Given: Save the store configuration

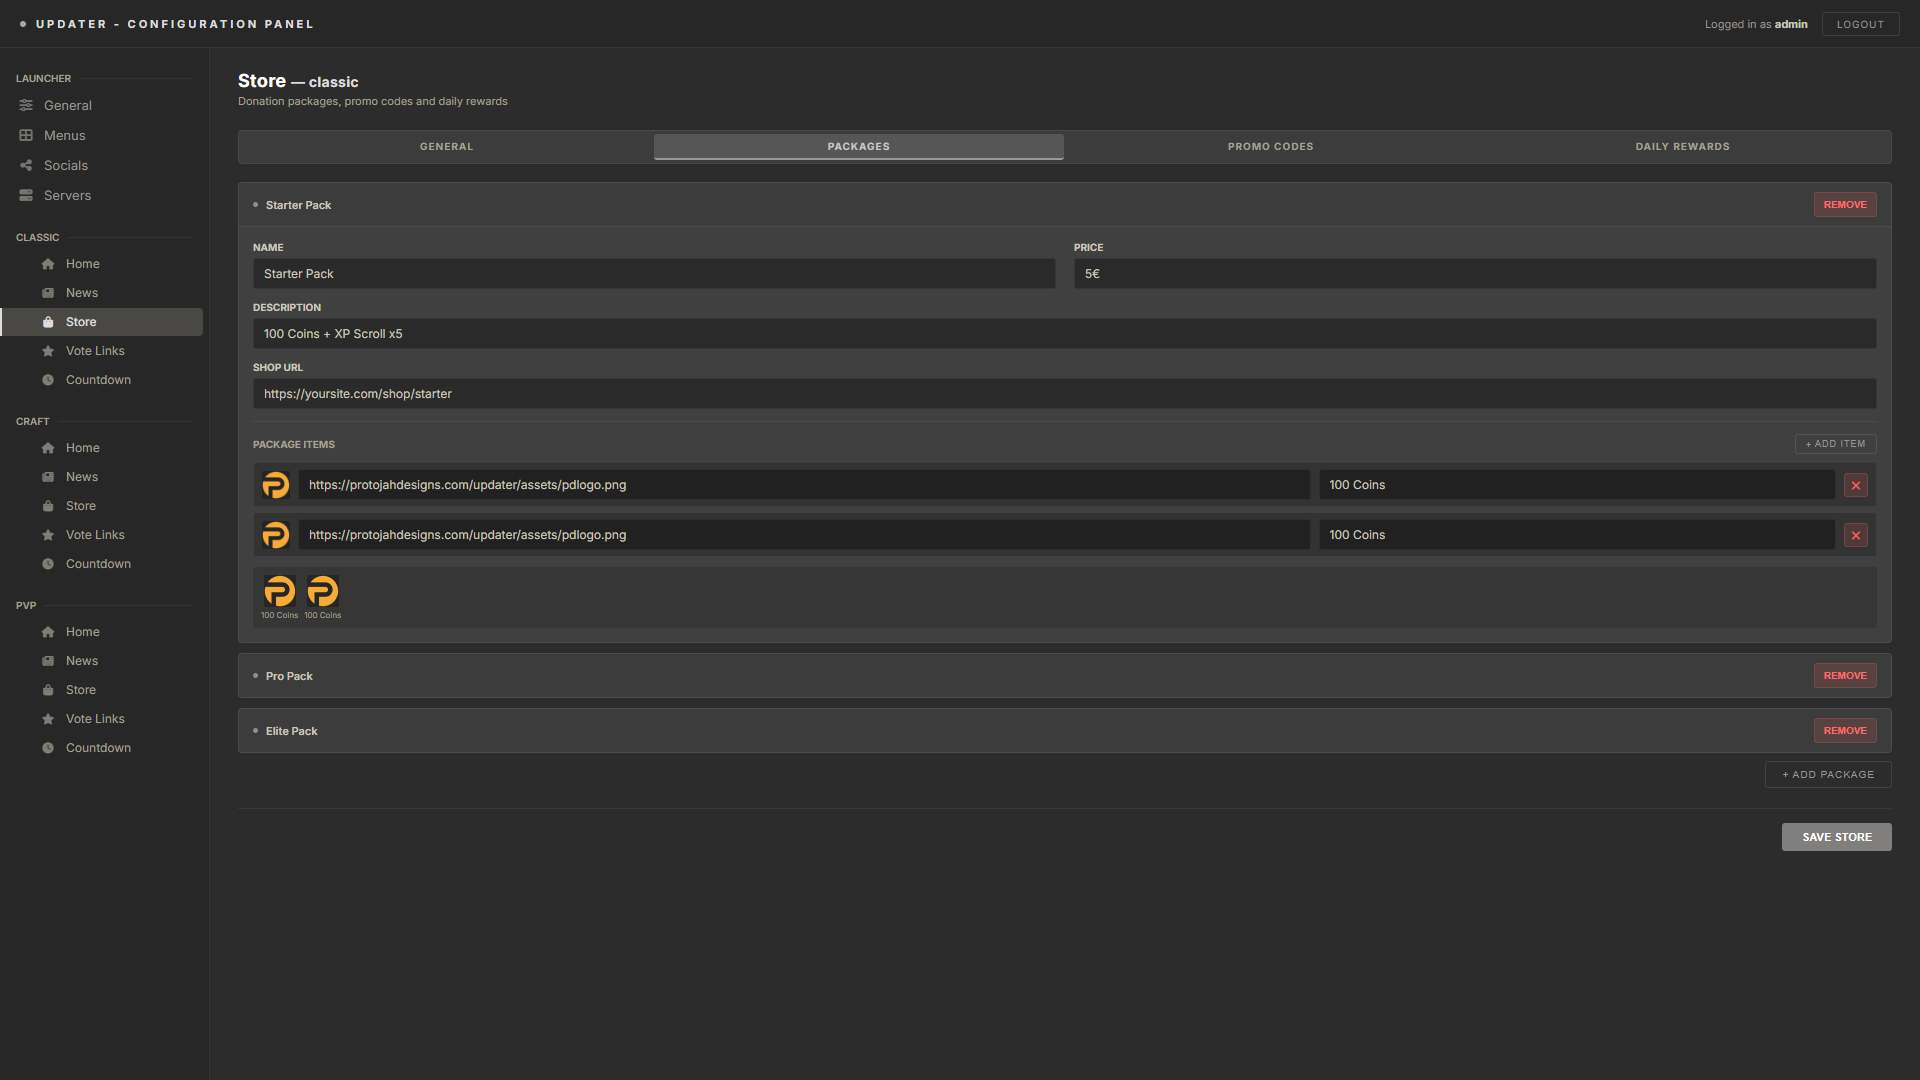Looking at the screenshot, I should (x=1836, y=837).
